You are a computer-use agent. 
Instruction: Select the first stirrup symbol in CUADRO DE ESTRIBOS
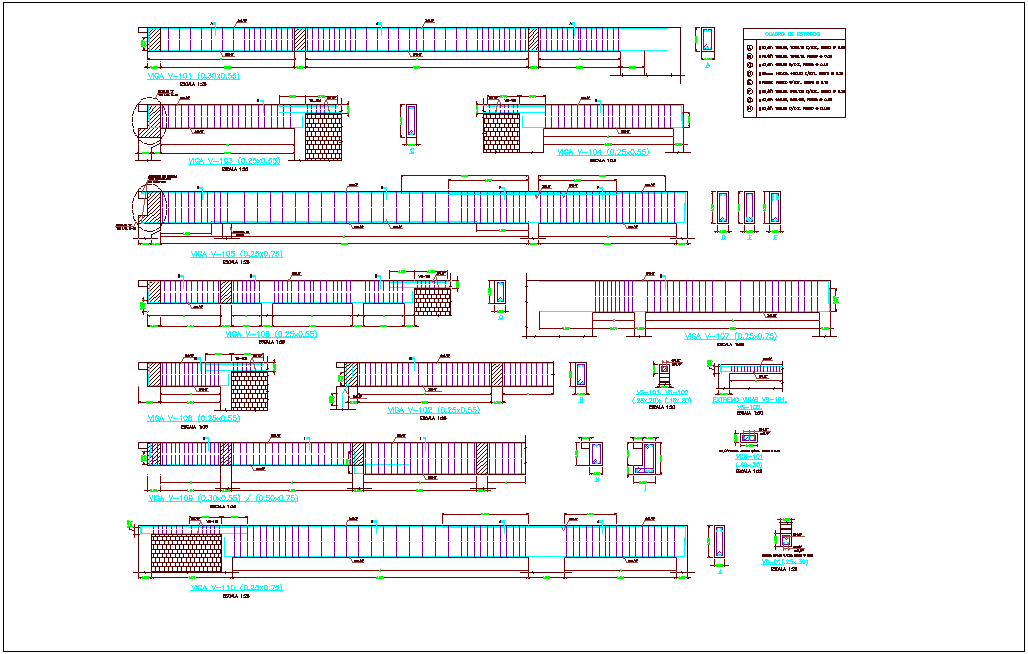(749, 47)
